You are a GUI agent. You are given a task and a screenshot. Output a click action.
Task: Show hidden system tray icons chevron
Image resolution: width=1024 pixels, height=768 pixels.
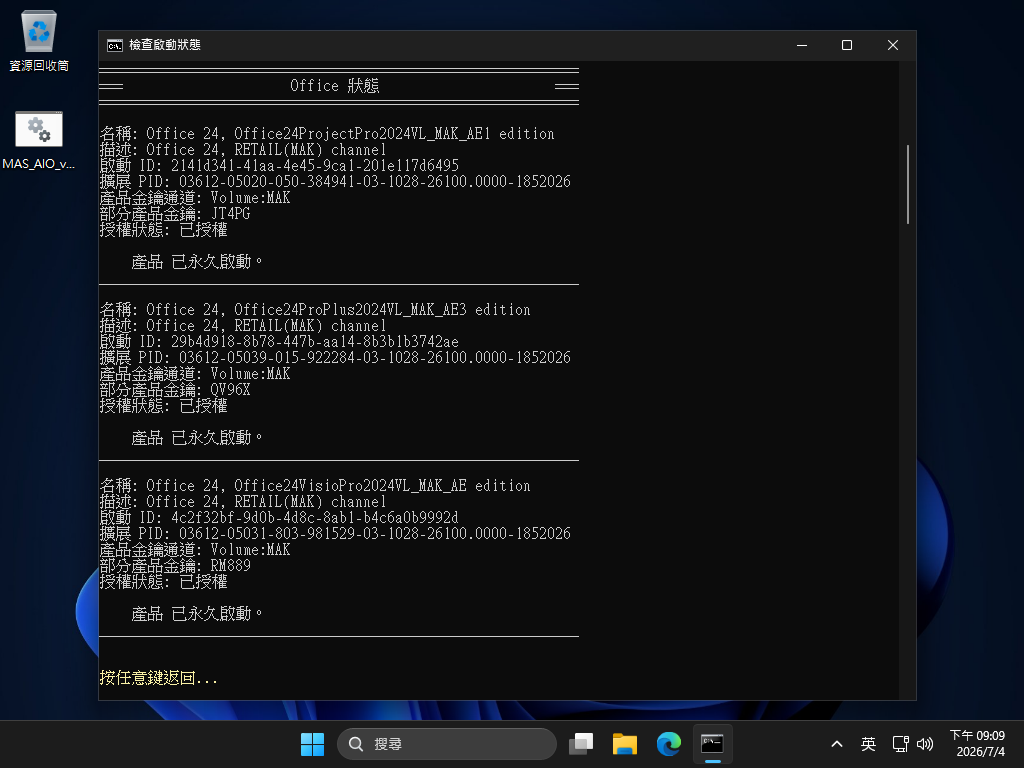tap(837, 744)
